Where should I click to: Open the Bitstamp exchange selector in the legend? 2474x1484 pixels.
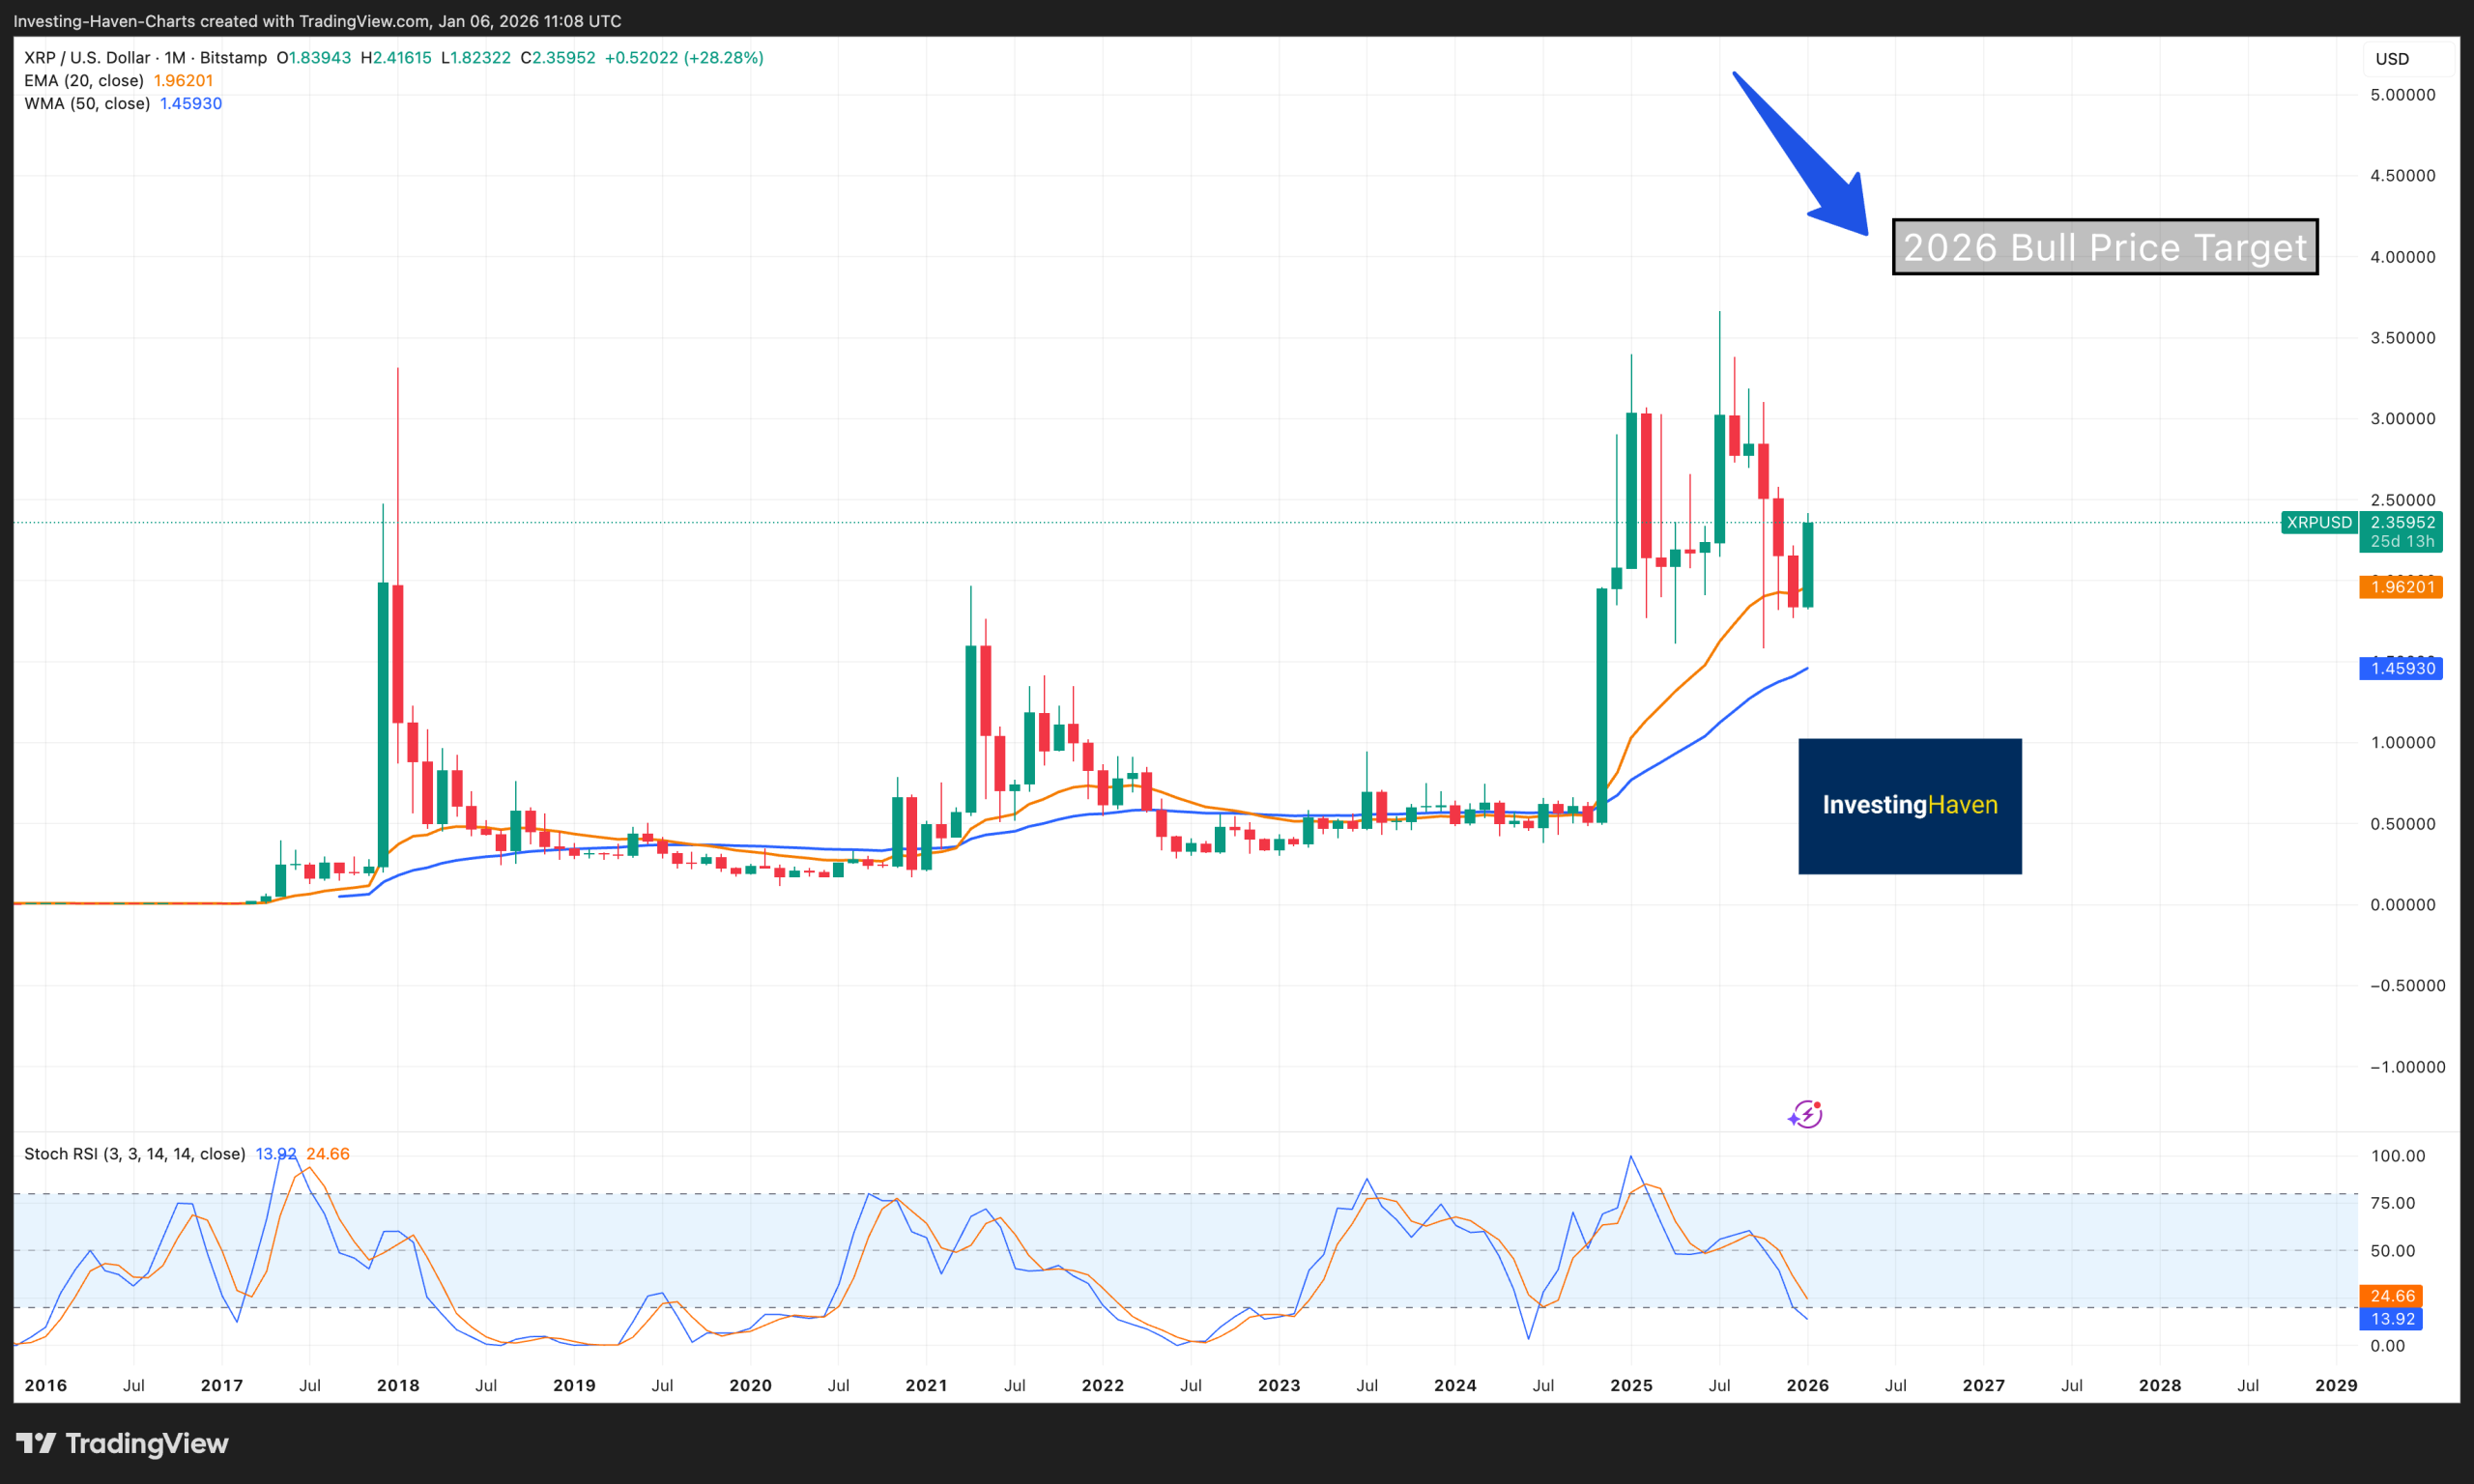pos(232,58)
